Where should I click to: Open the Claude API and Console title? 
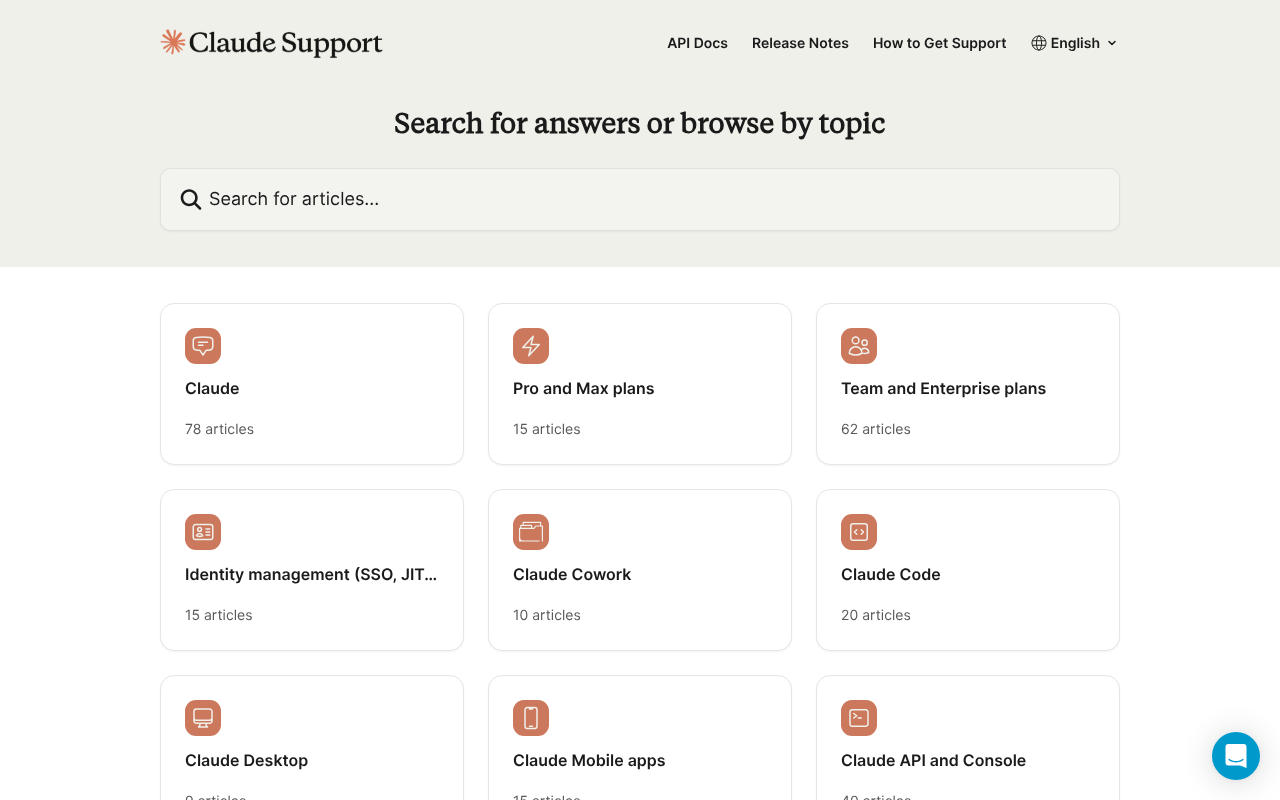point(934,760)
